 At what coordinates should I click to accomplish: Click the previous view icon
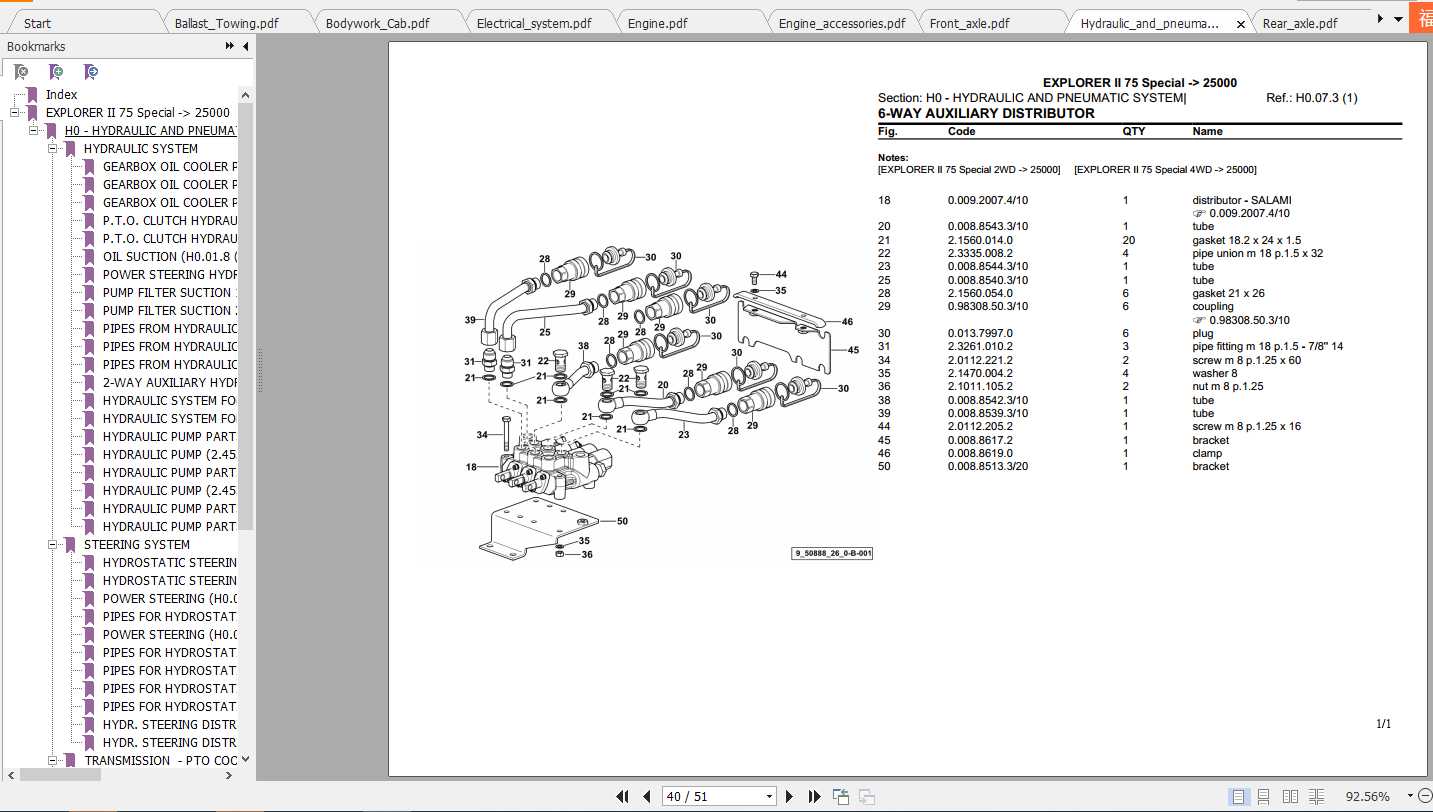[841, 796]
